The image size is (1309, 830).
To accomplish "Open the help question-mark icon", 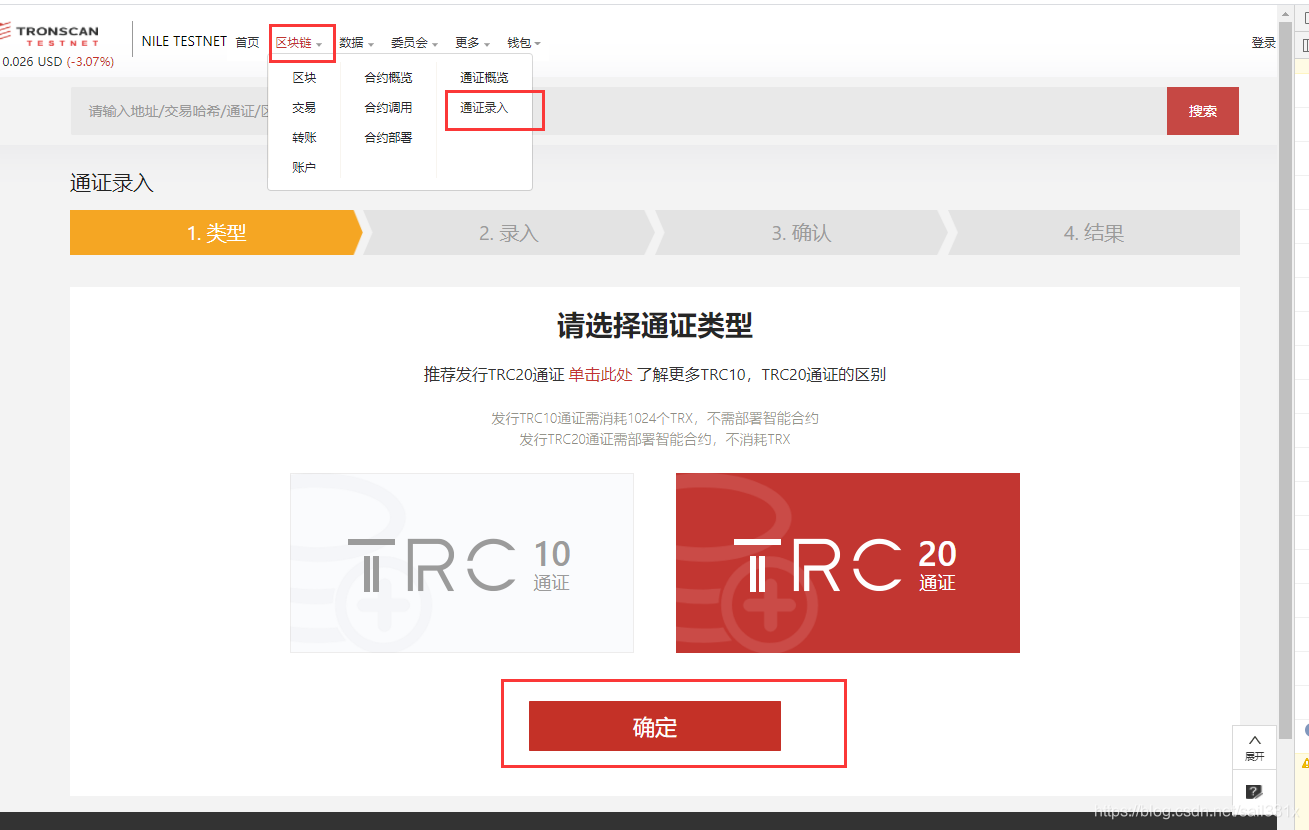I will click(x=1254, y=791).
